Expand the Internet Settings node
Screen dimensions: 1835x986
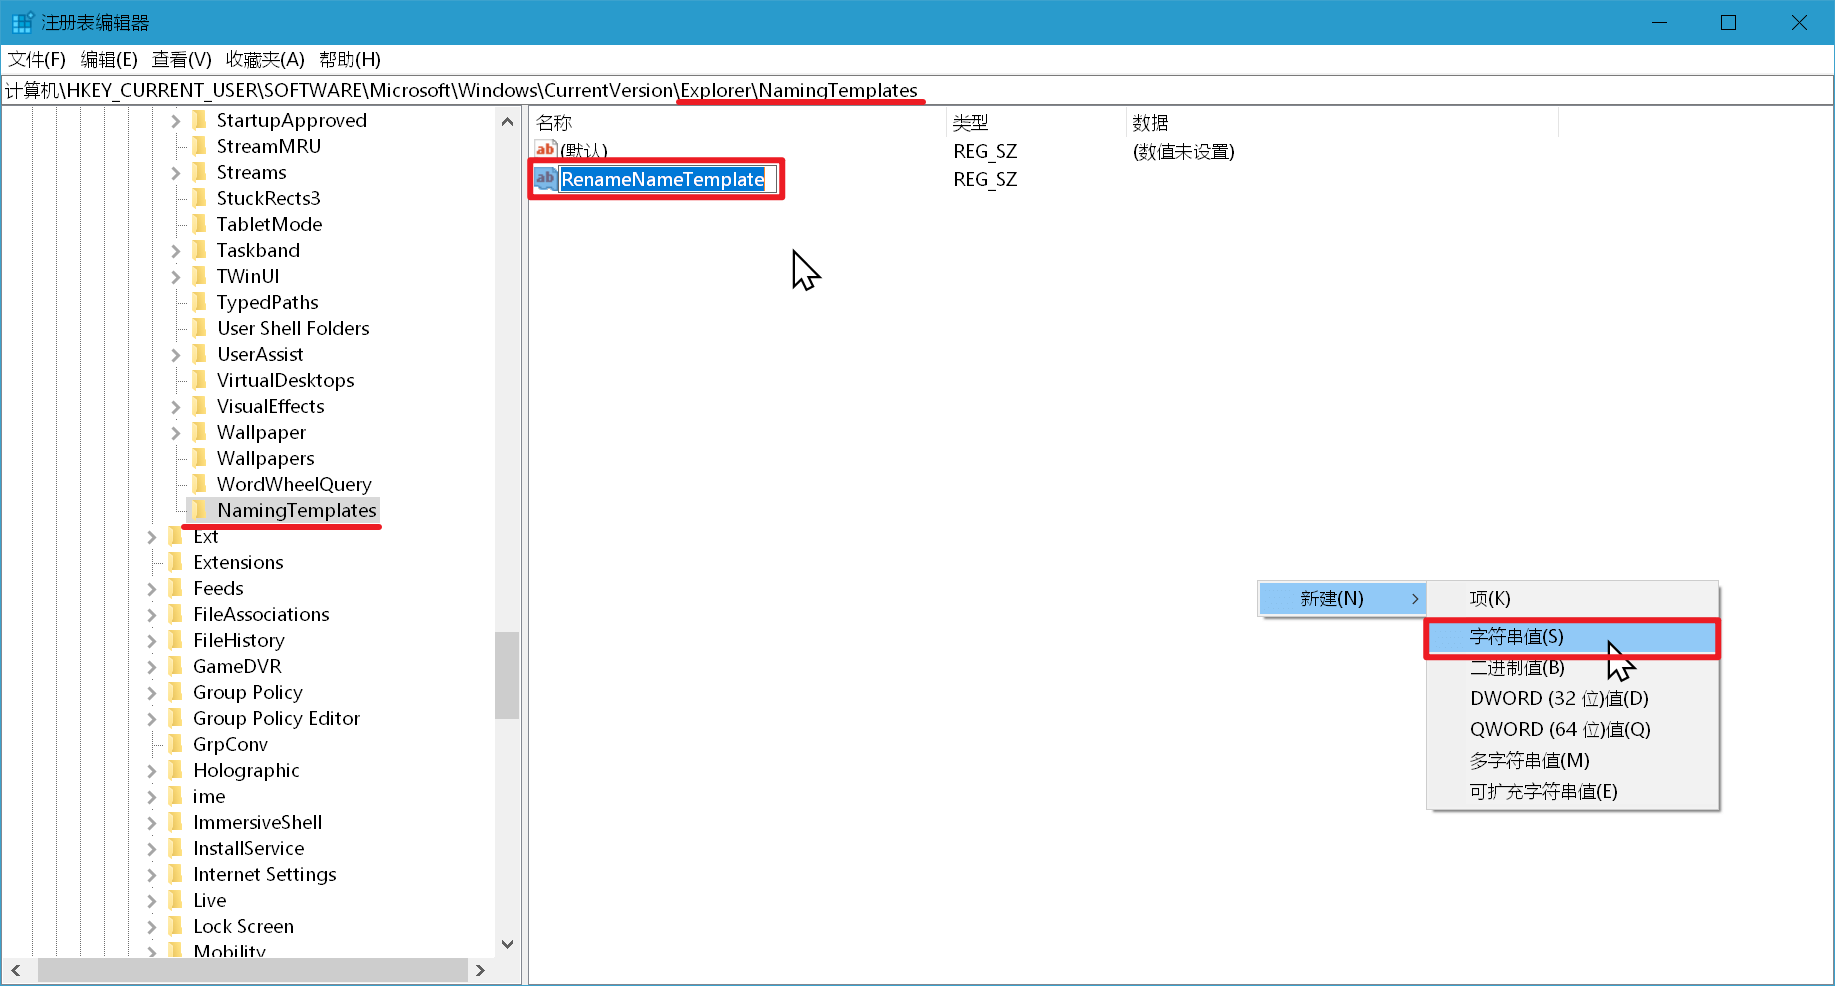point(152,875)
